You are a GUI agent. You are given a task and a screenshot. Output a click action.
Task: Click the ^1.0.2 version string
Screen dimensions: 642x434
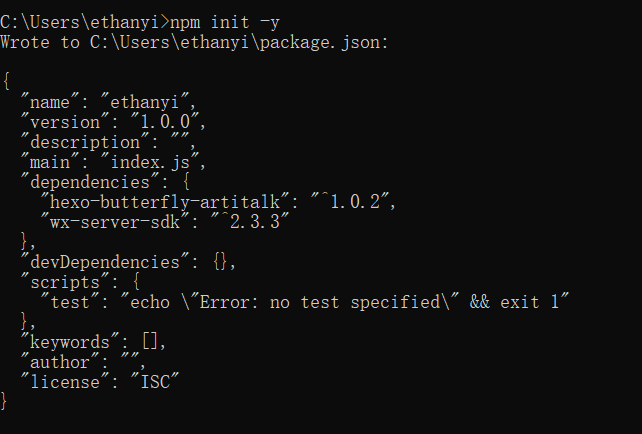pyautogui.click(x=350, y=202)
